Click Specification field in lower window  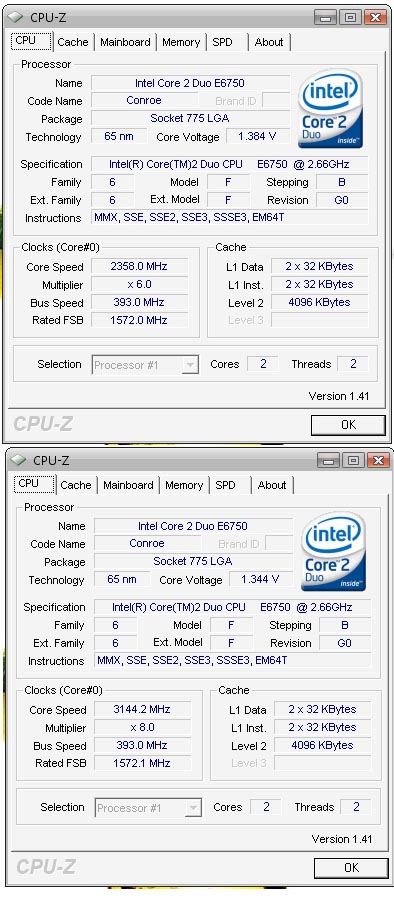[x=233, y=607]
